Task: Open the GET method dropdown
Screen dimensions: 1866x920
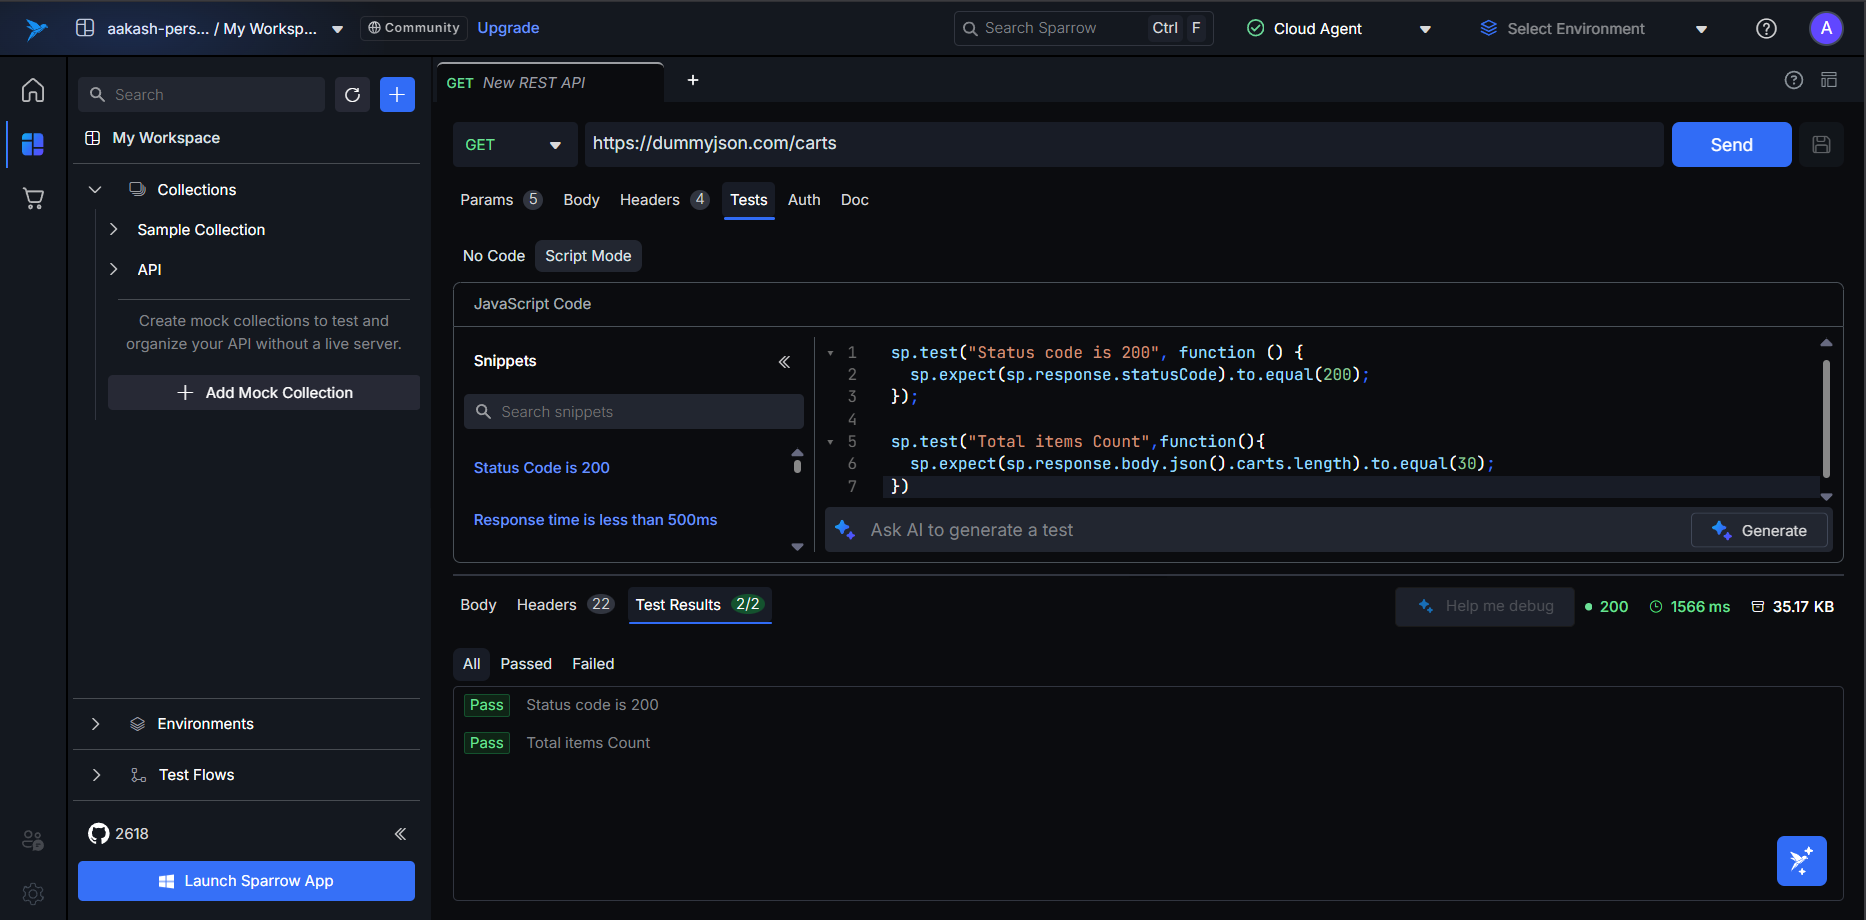Action: [x=514, y=145]
